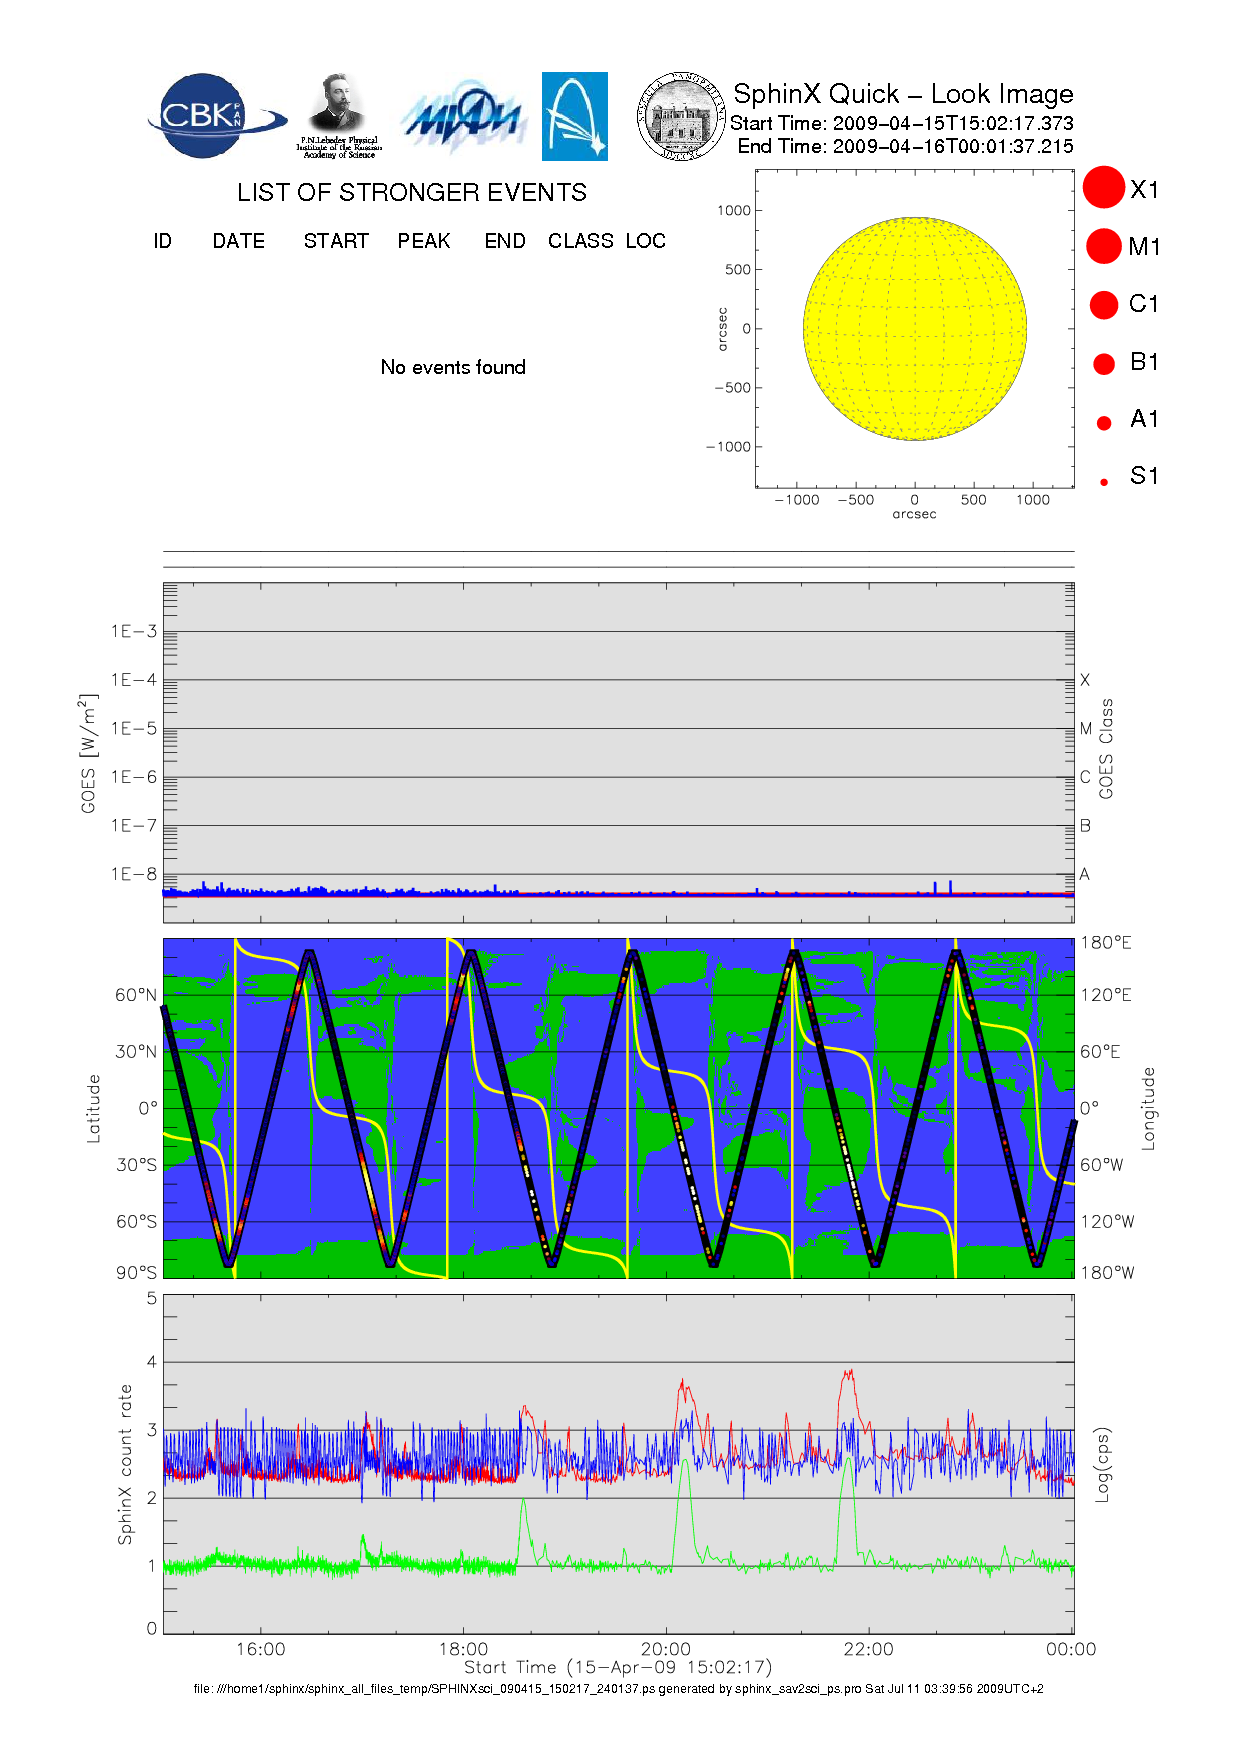The width and height of the screenshot is (1240, 1754).
Task: Click the C1 red circle legend marker
Action: click(1104, 304)
